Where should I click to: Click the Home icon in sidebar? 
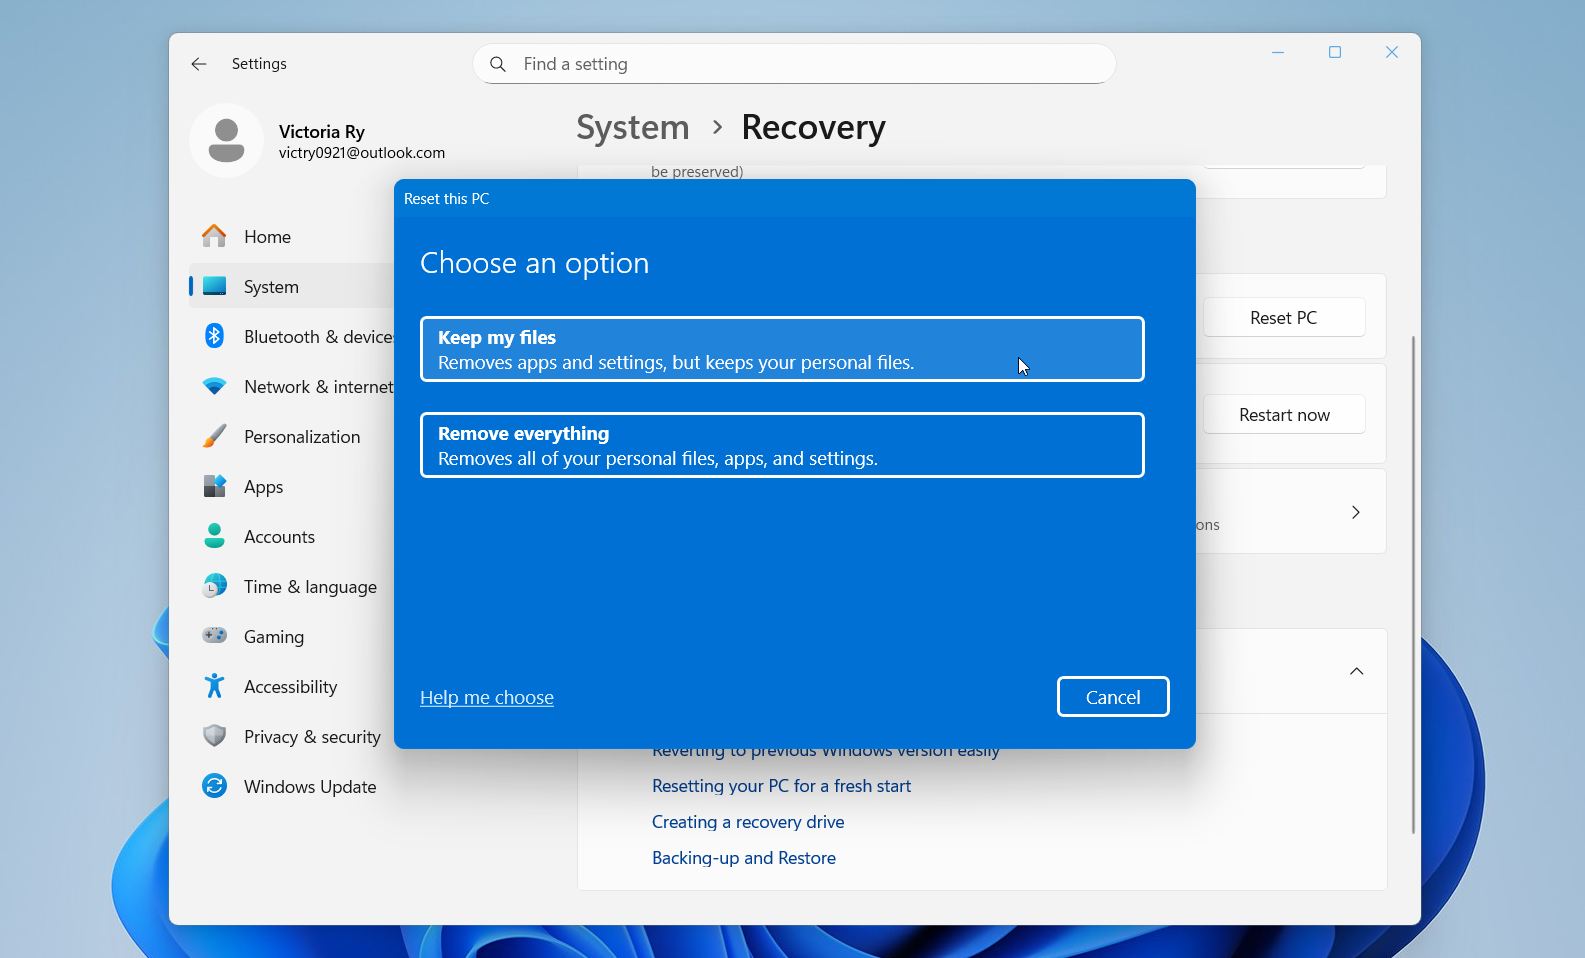coord(214,236)
